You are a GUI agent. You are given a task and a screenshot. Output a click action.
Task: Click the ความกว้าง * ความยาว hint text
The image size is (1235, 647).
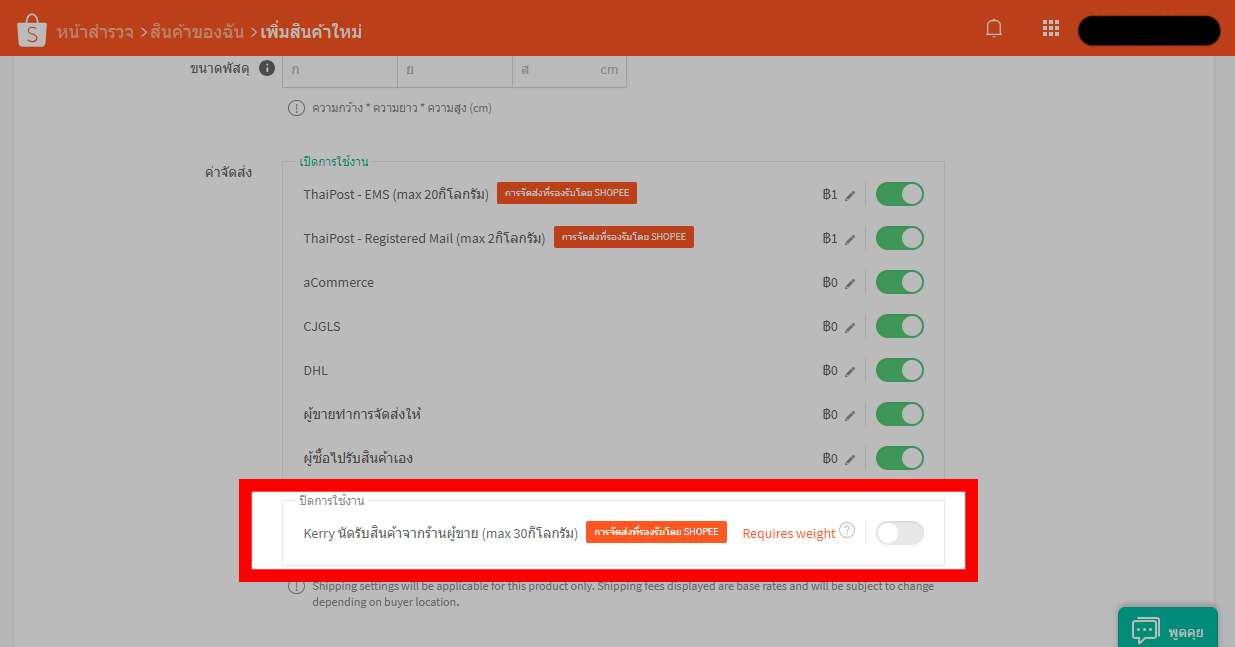coord(402,108)
